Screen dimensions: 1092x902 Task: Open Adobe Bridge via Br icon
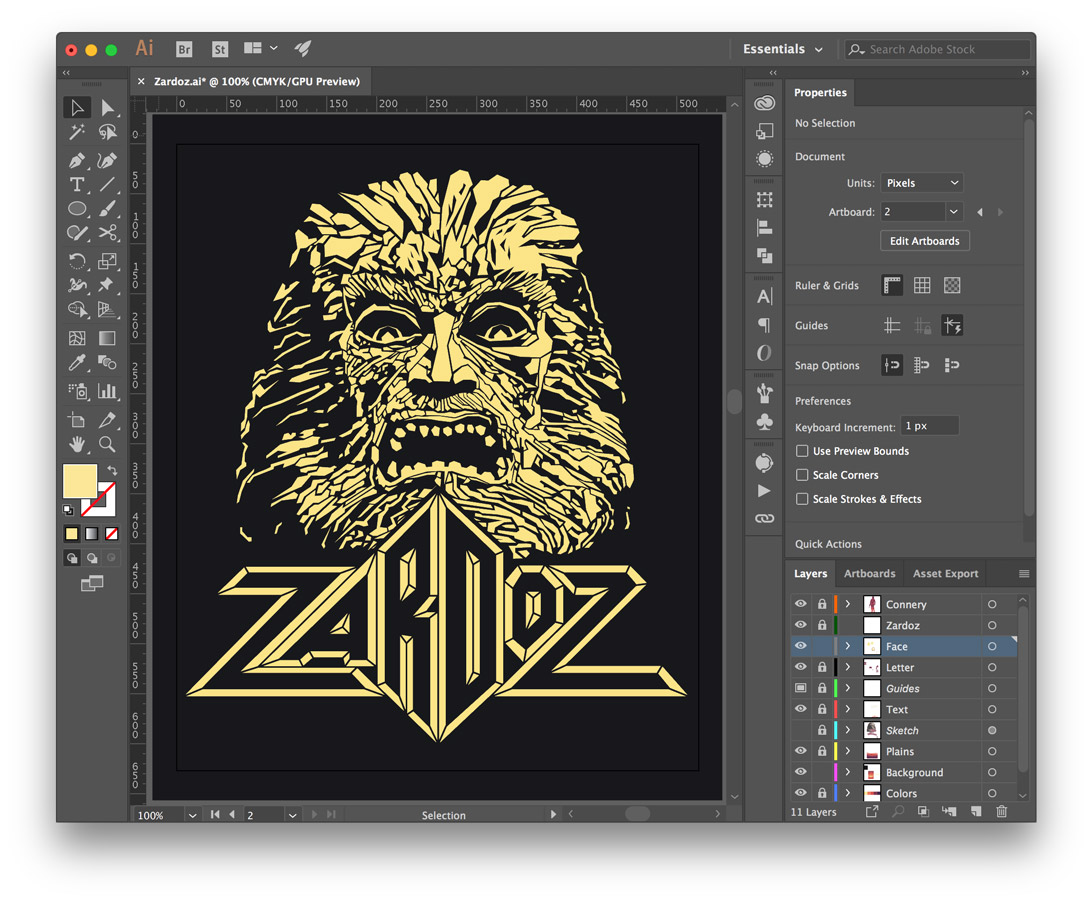tap(184, 49)
